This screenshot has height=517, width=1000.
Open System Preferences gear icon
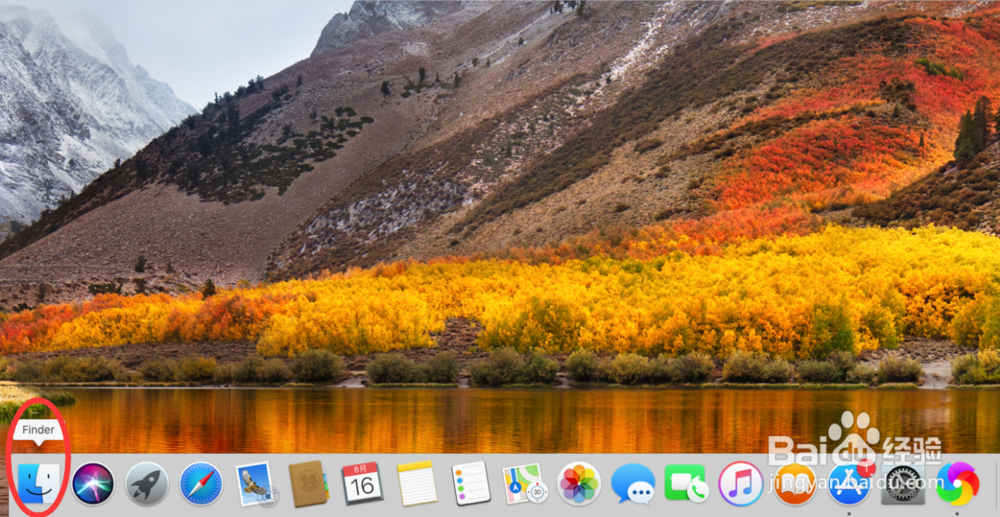pos(903,483)
